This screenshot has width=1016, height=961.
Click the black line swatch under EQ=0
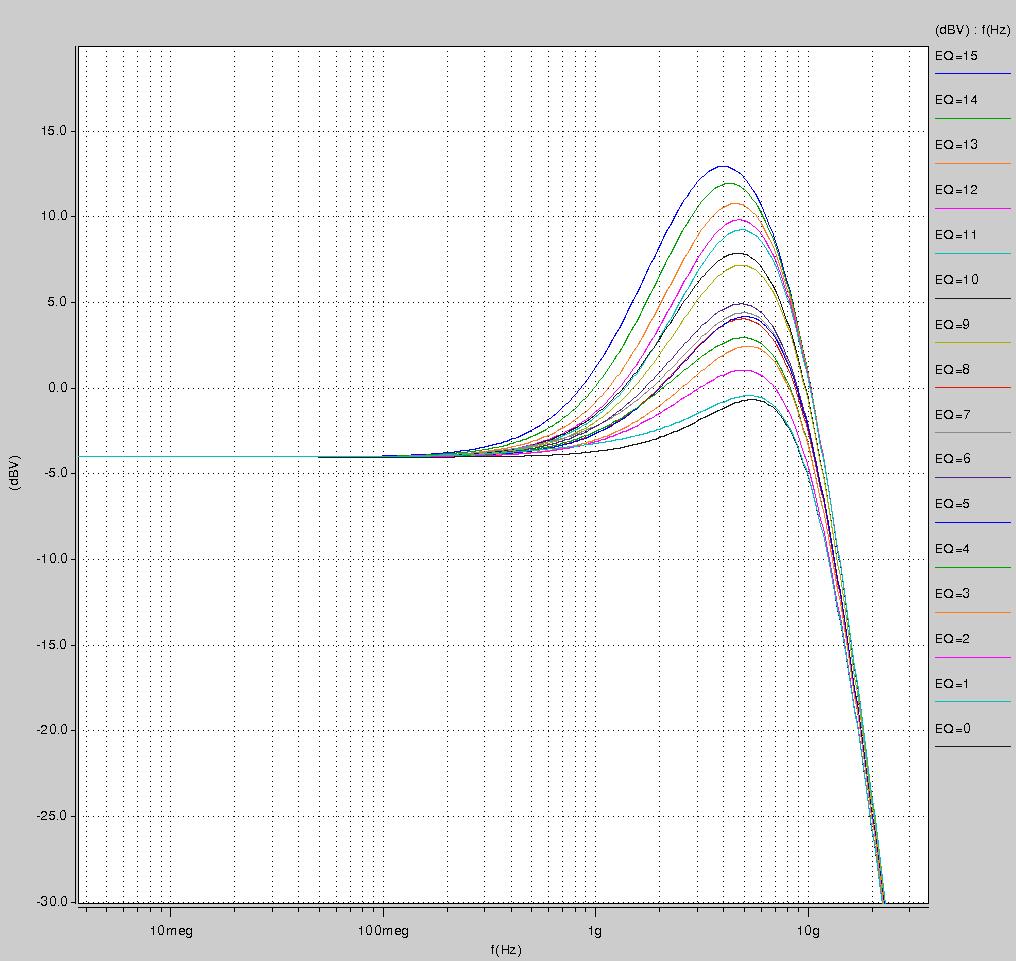pos(972,747)
